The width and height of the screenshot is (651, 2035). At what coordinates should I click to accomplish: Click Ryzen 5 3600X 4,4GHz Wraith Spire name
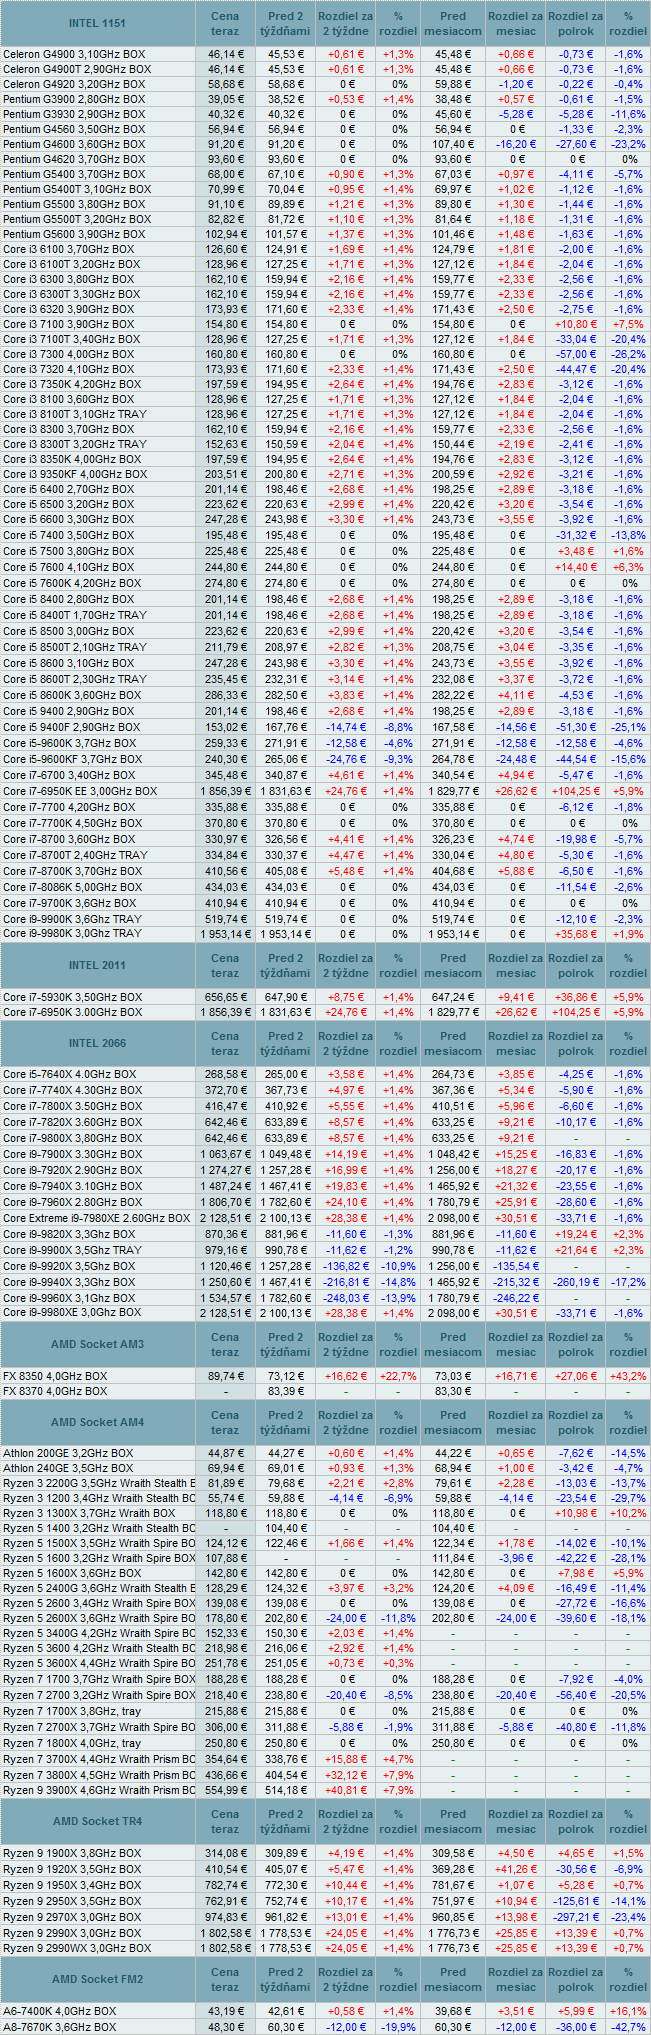(x=99, y=1663)
